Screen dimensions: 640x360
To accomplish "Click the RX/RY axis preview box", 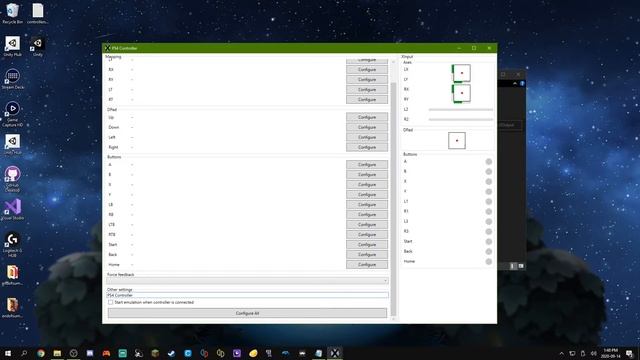I will 461,93.
